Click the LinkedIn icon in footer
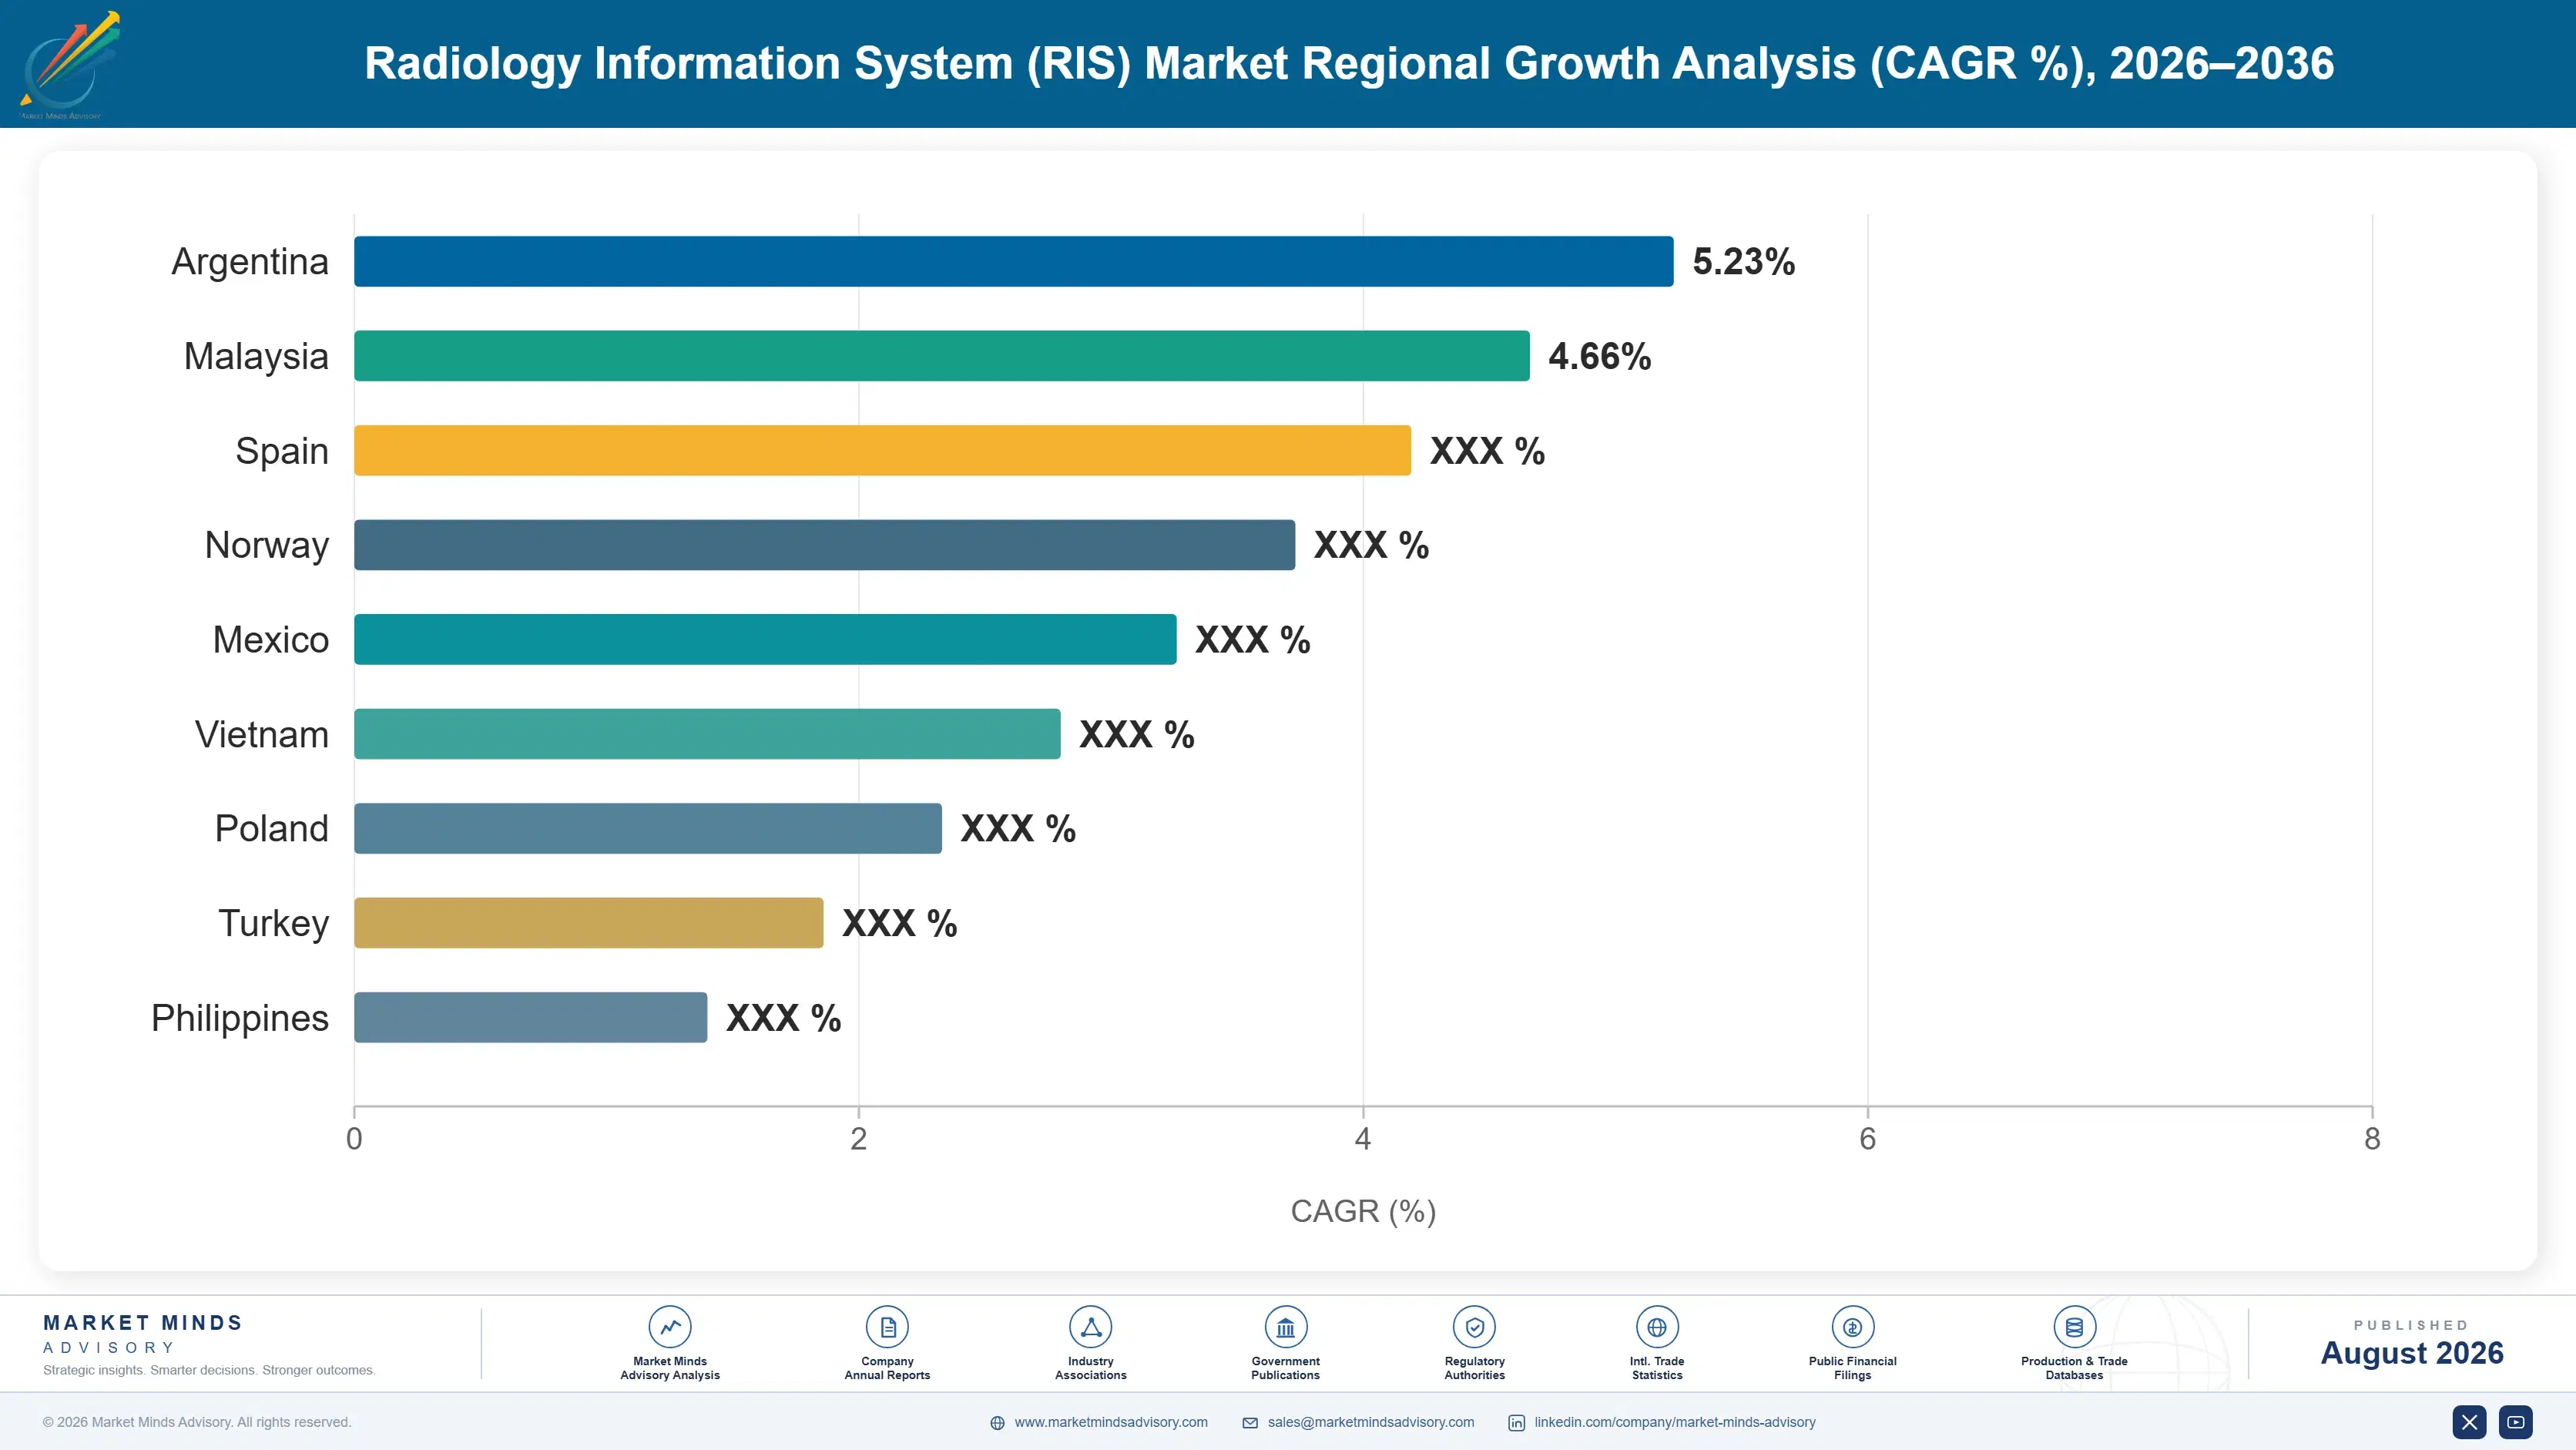The width and height of the screenshot is (2576, 1450). click(1516, 1423)
